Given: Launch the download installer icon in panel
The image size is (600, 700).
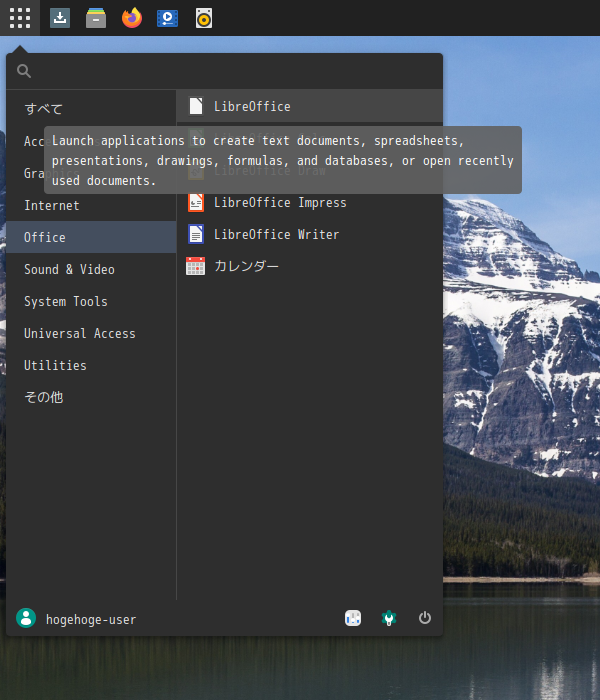Looking at the screenshot, I should [x=60, y=18].
